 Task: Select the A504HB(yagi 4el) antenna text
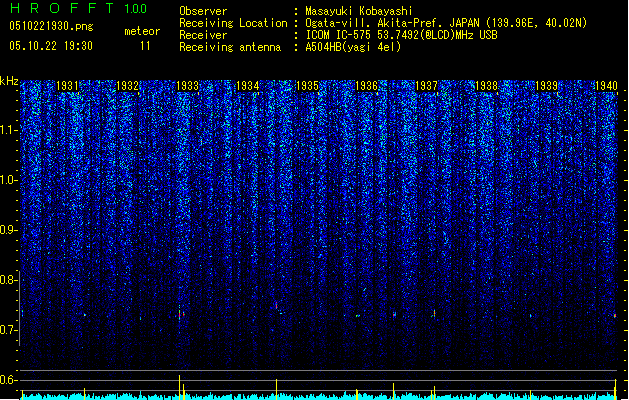pos(353,47)
